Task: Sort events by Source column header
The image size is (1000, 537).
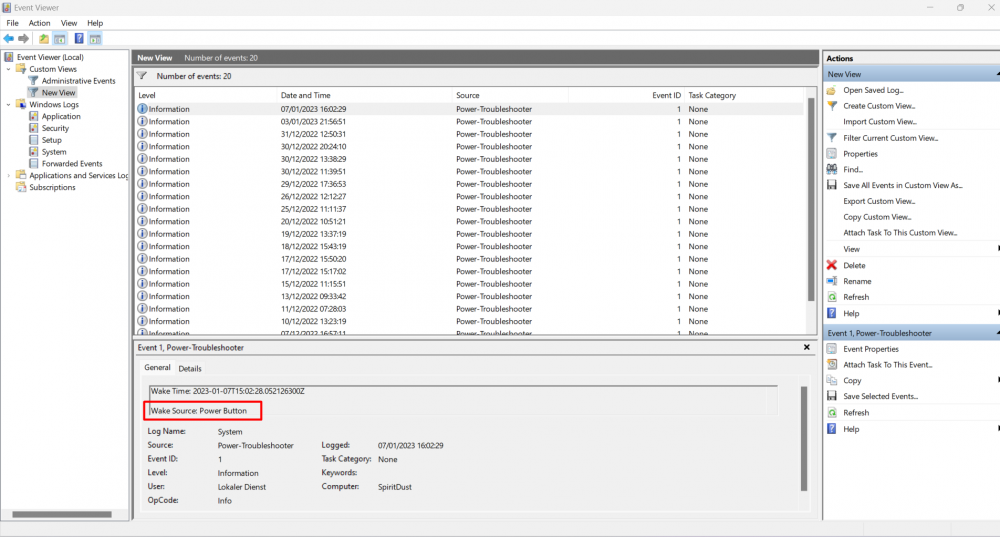Action: pos(510,95)
